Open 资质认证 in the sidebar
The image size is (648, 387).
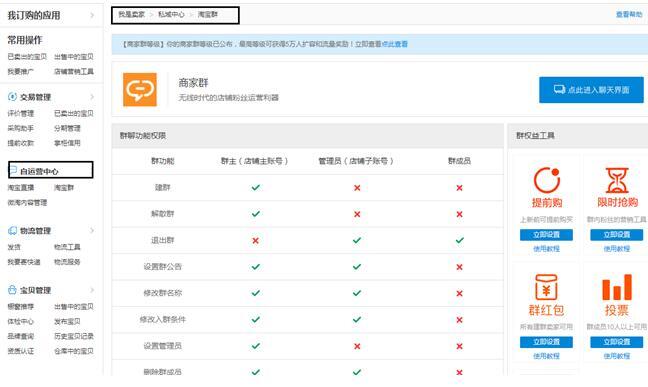tap(21, 351)
